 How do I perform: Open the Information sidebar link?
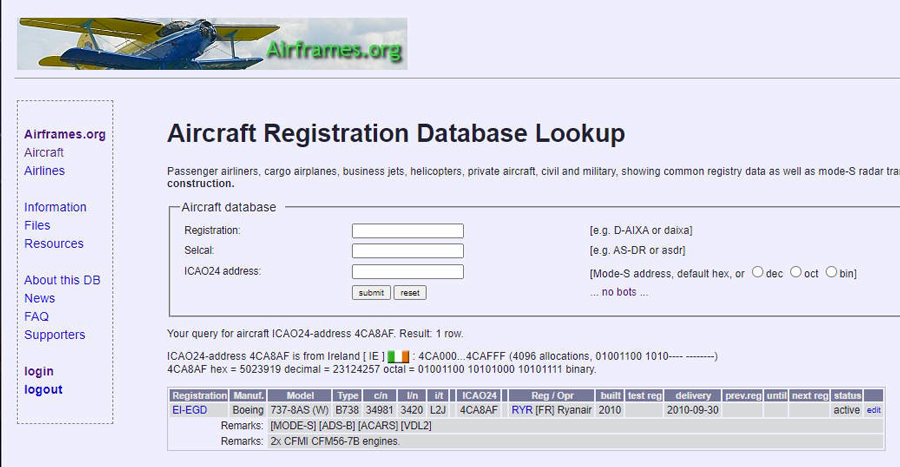pyautogui.click(x=55, y=207)
